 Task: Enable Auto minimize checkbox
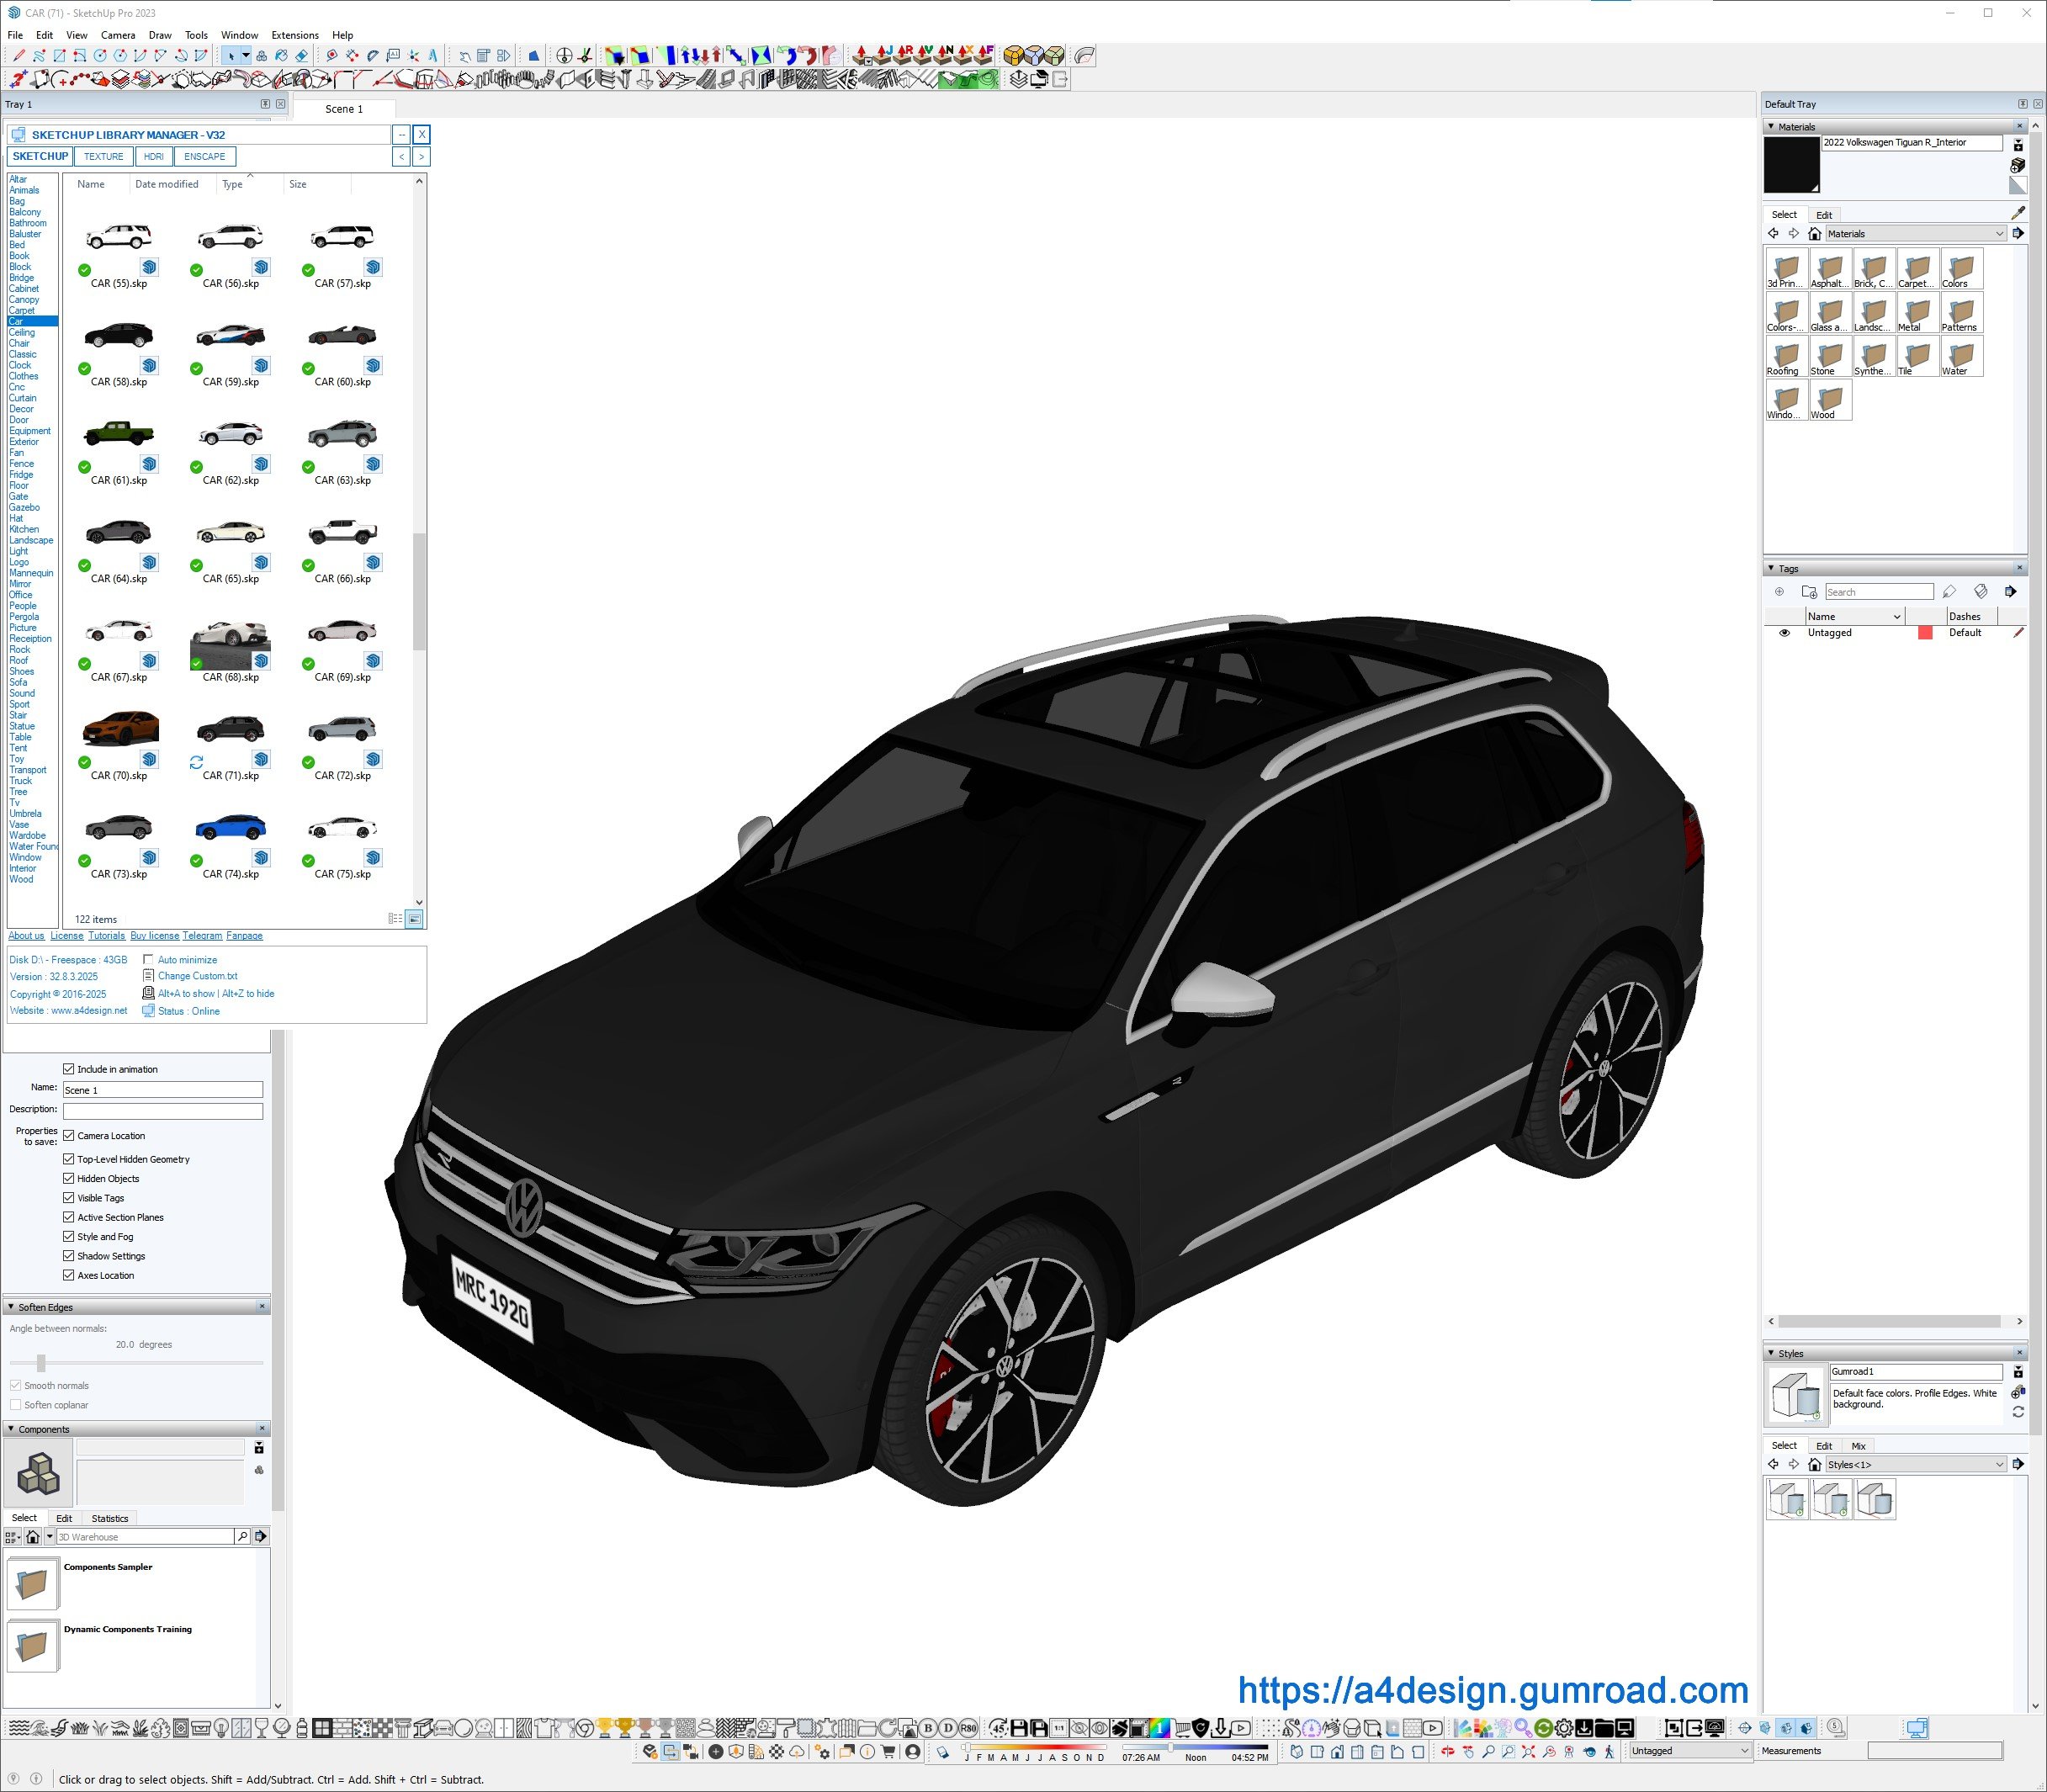coord(148,960)
